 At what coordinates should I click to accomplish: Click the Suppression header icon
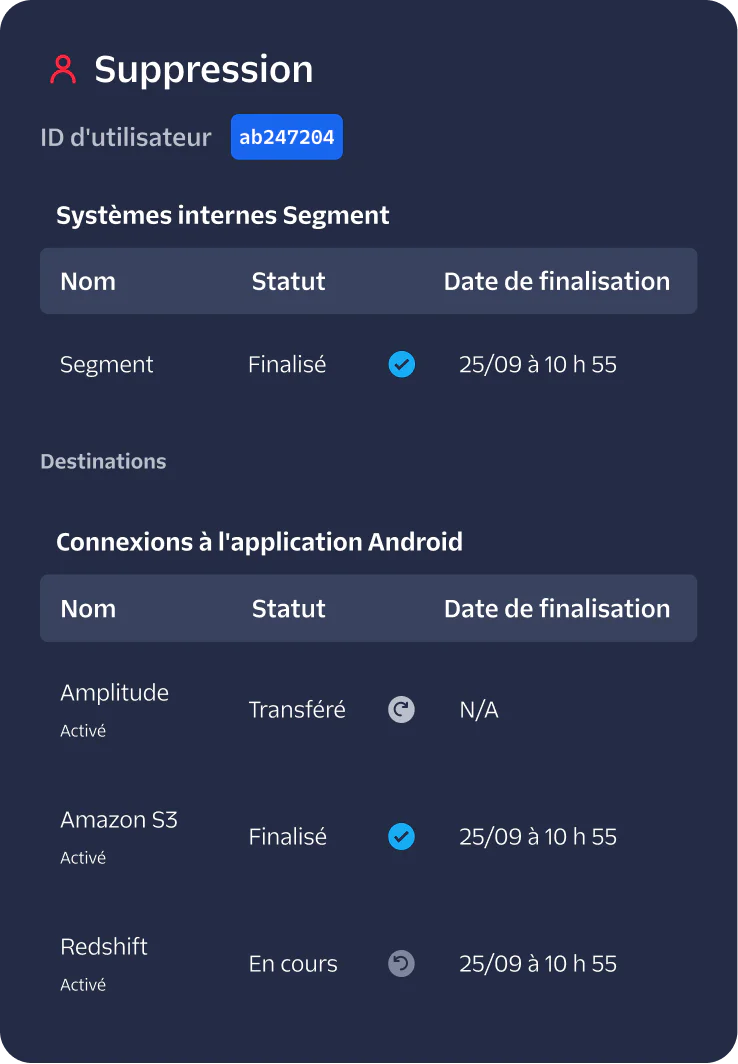[x=63, y=68]
